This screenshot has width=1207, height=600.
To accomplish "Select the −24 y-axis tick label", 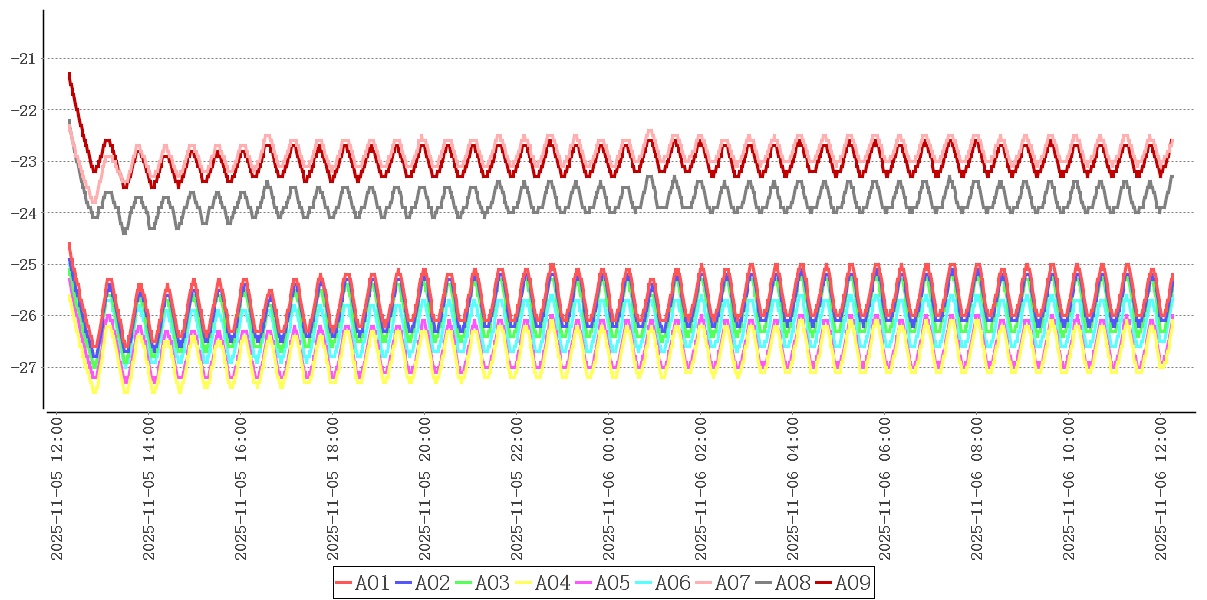I will 22,213.
